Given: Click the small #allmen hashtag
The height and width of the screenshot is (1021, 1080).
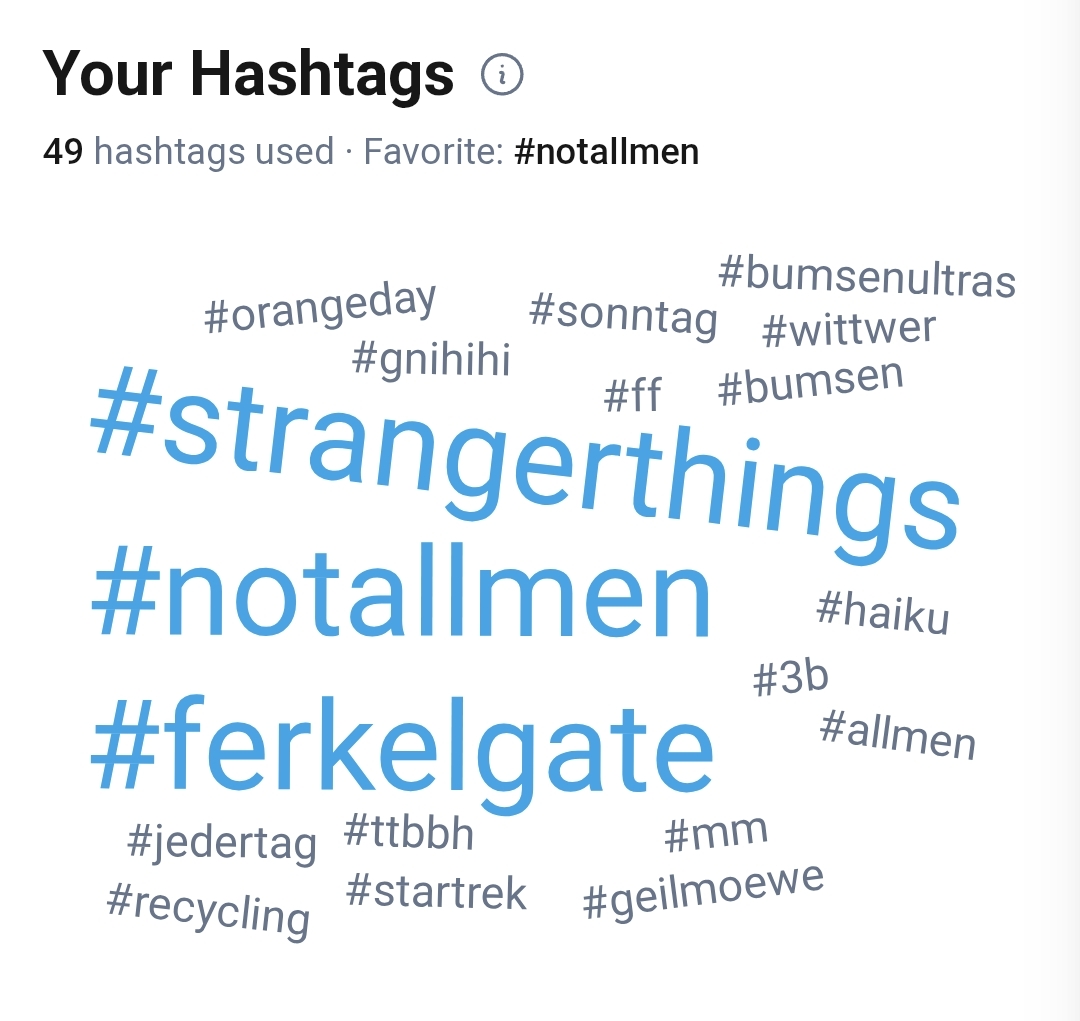Looking at the screenshot, I should (x=897, y=734).
